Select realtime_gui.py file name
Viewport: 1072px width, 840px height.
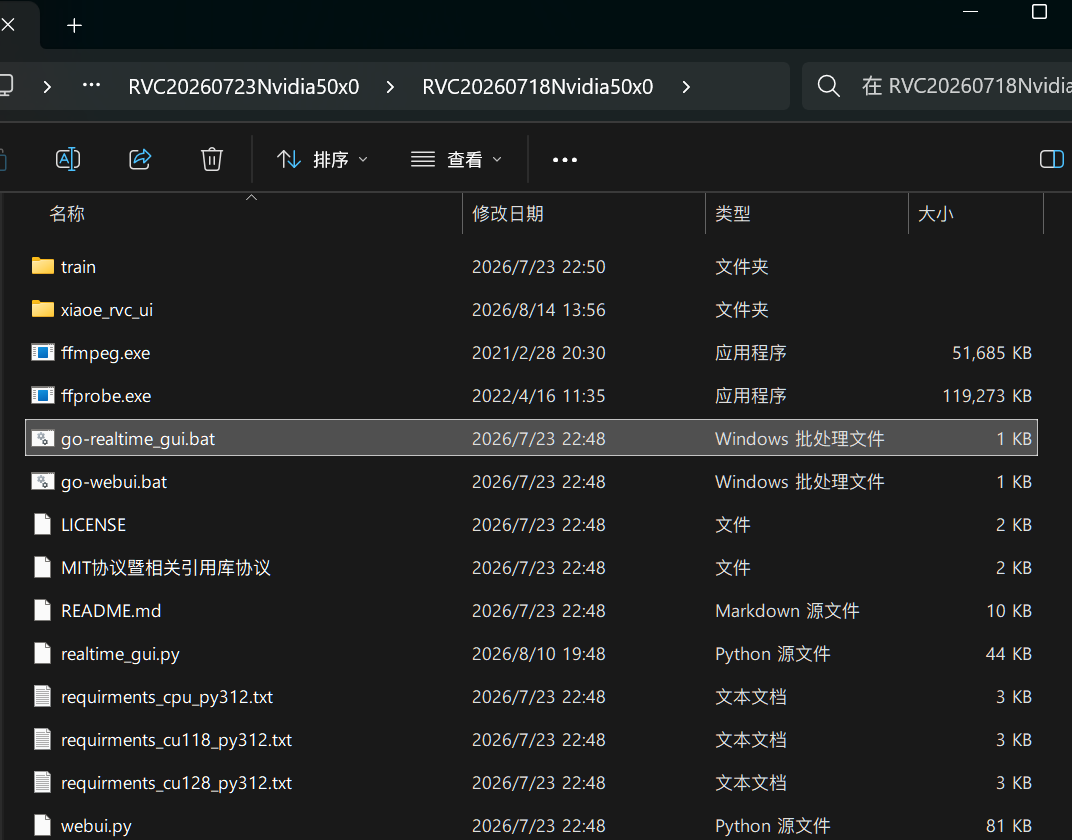click(x=120, y=655)
